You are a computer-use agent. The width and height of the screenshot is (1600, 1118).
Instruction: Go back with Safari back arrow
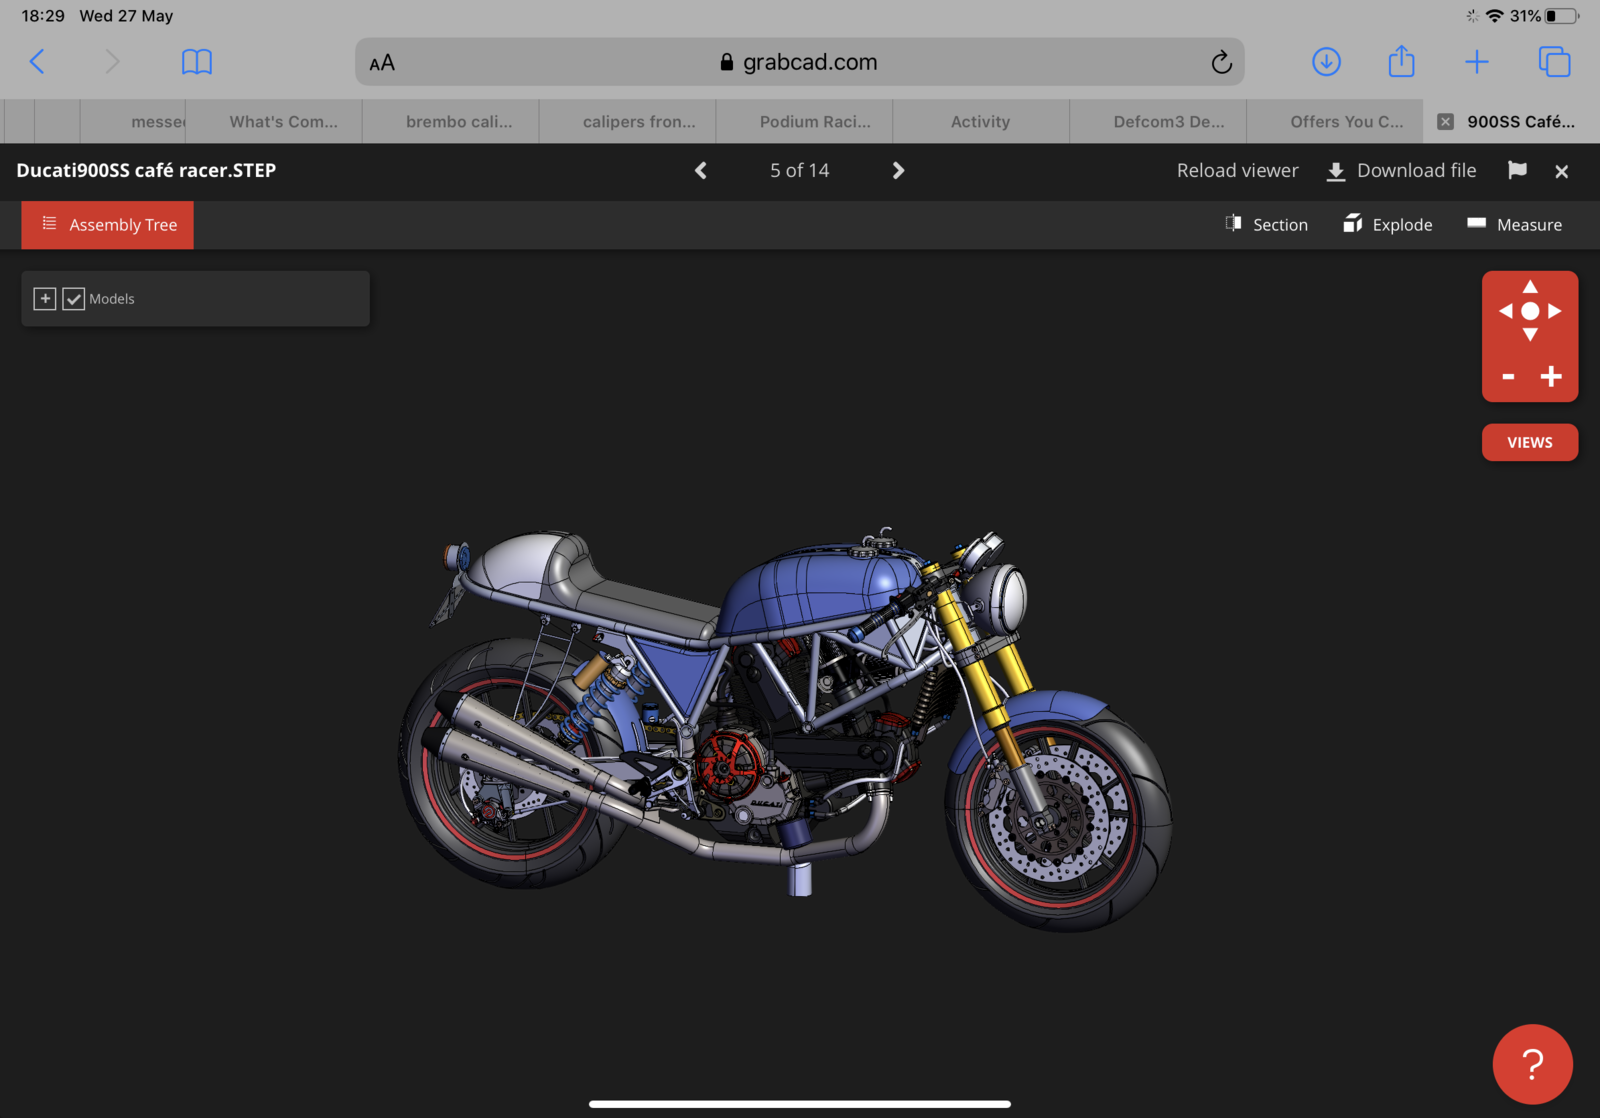[37, 62]
